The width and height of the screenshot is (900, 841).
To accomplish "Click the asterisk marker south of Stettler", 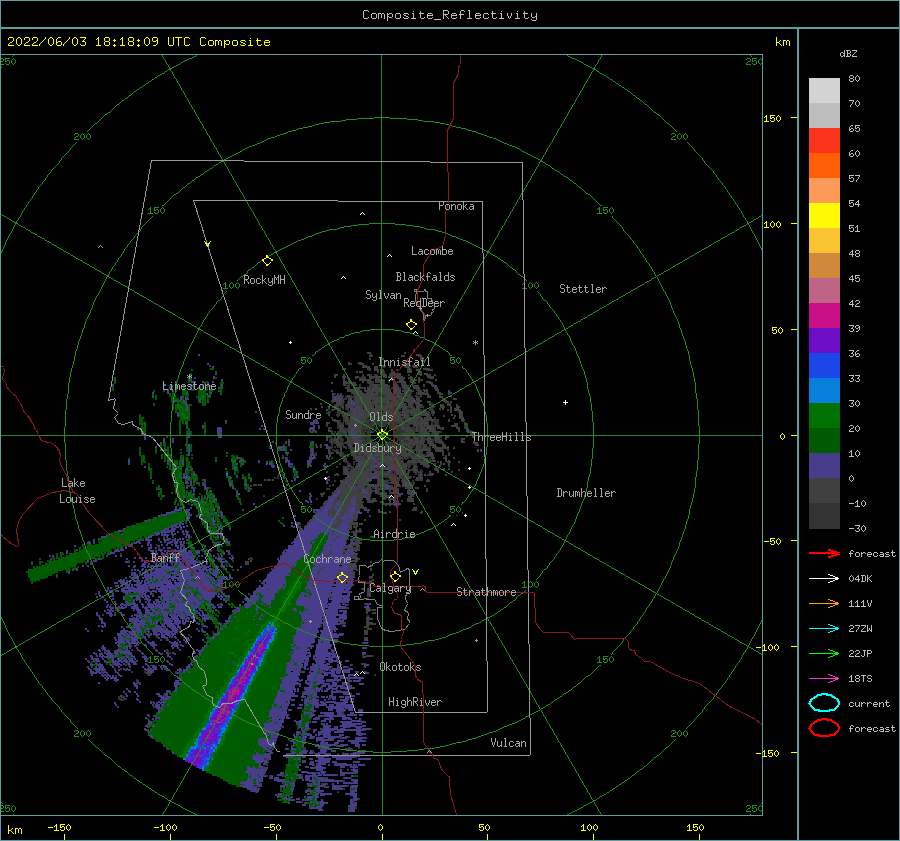I will coord(475,343).
